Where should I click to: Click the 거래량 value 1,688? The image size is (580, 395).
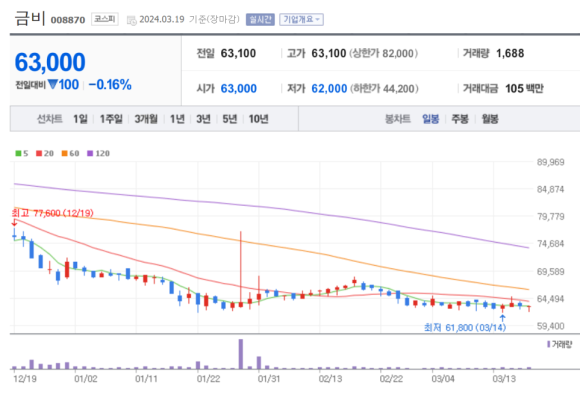point(510,53)
